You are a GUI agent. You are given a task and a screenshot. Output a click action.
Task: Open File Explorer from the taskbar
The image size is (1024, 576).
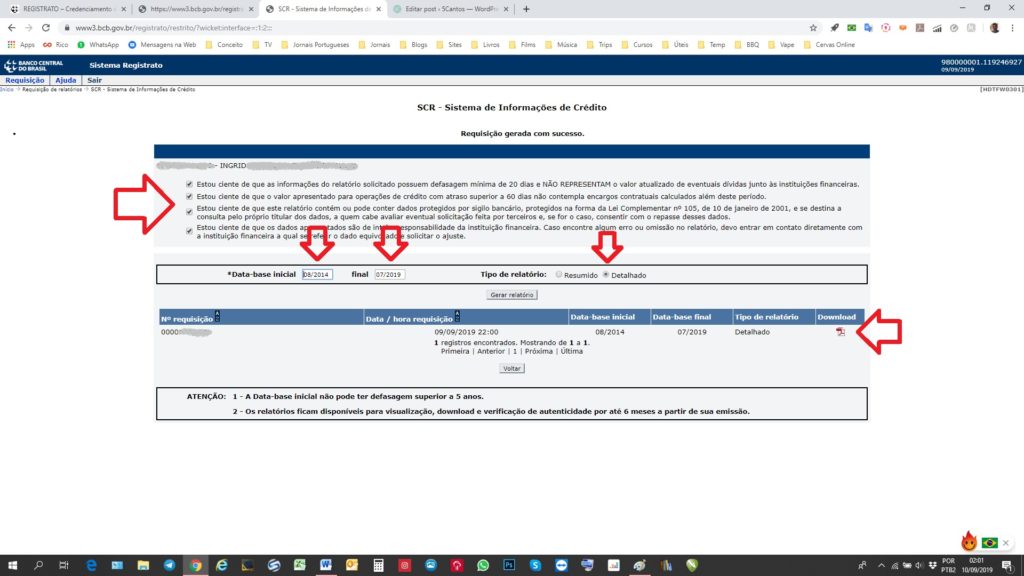(143, 565)
